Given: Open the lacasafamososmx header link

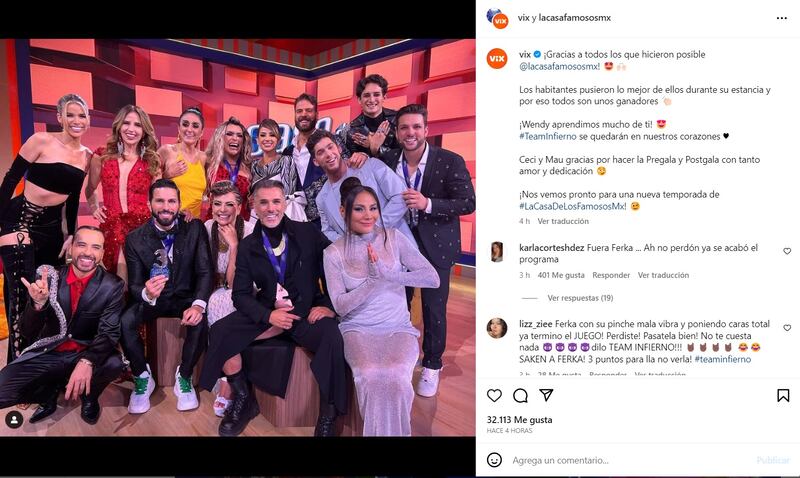Looking at the screenshot, I should (x=574, y=18).
